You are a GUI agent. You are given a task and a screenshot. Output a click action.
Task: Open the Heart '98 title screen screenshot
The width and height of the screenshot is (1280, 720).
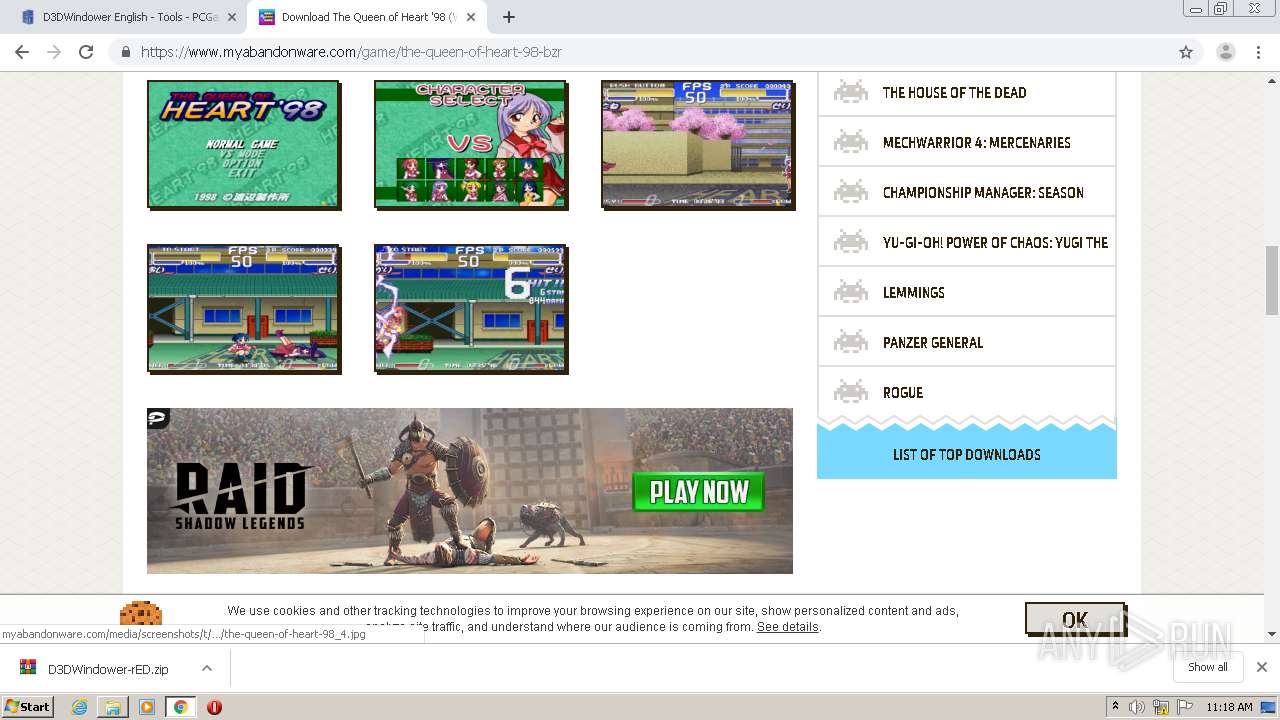[243, 144]
